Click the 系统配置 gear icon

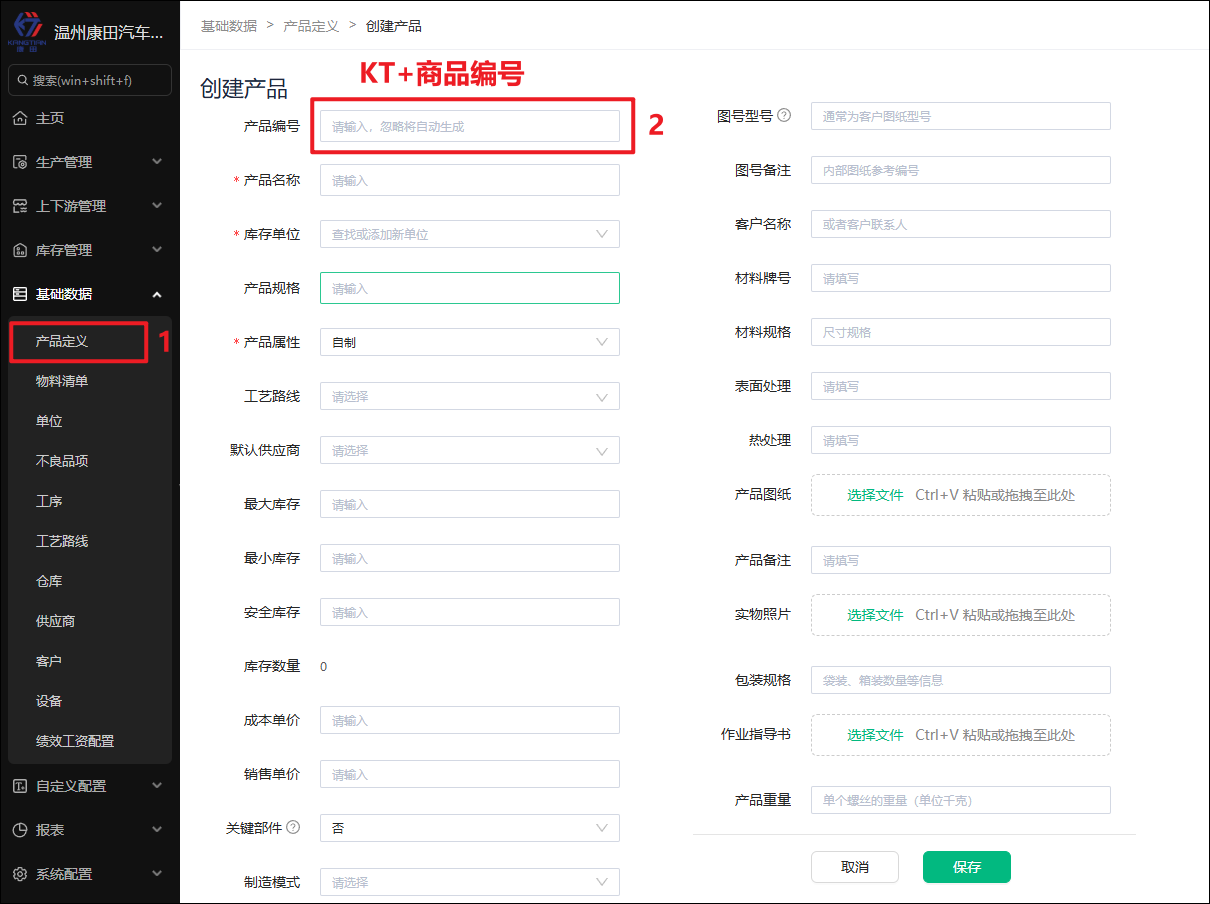coord(20,874)
